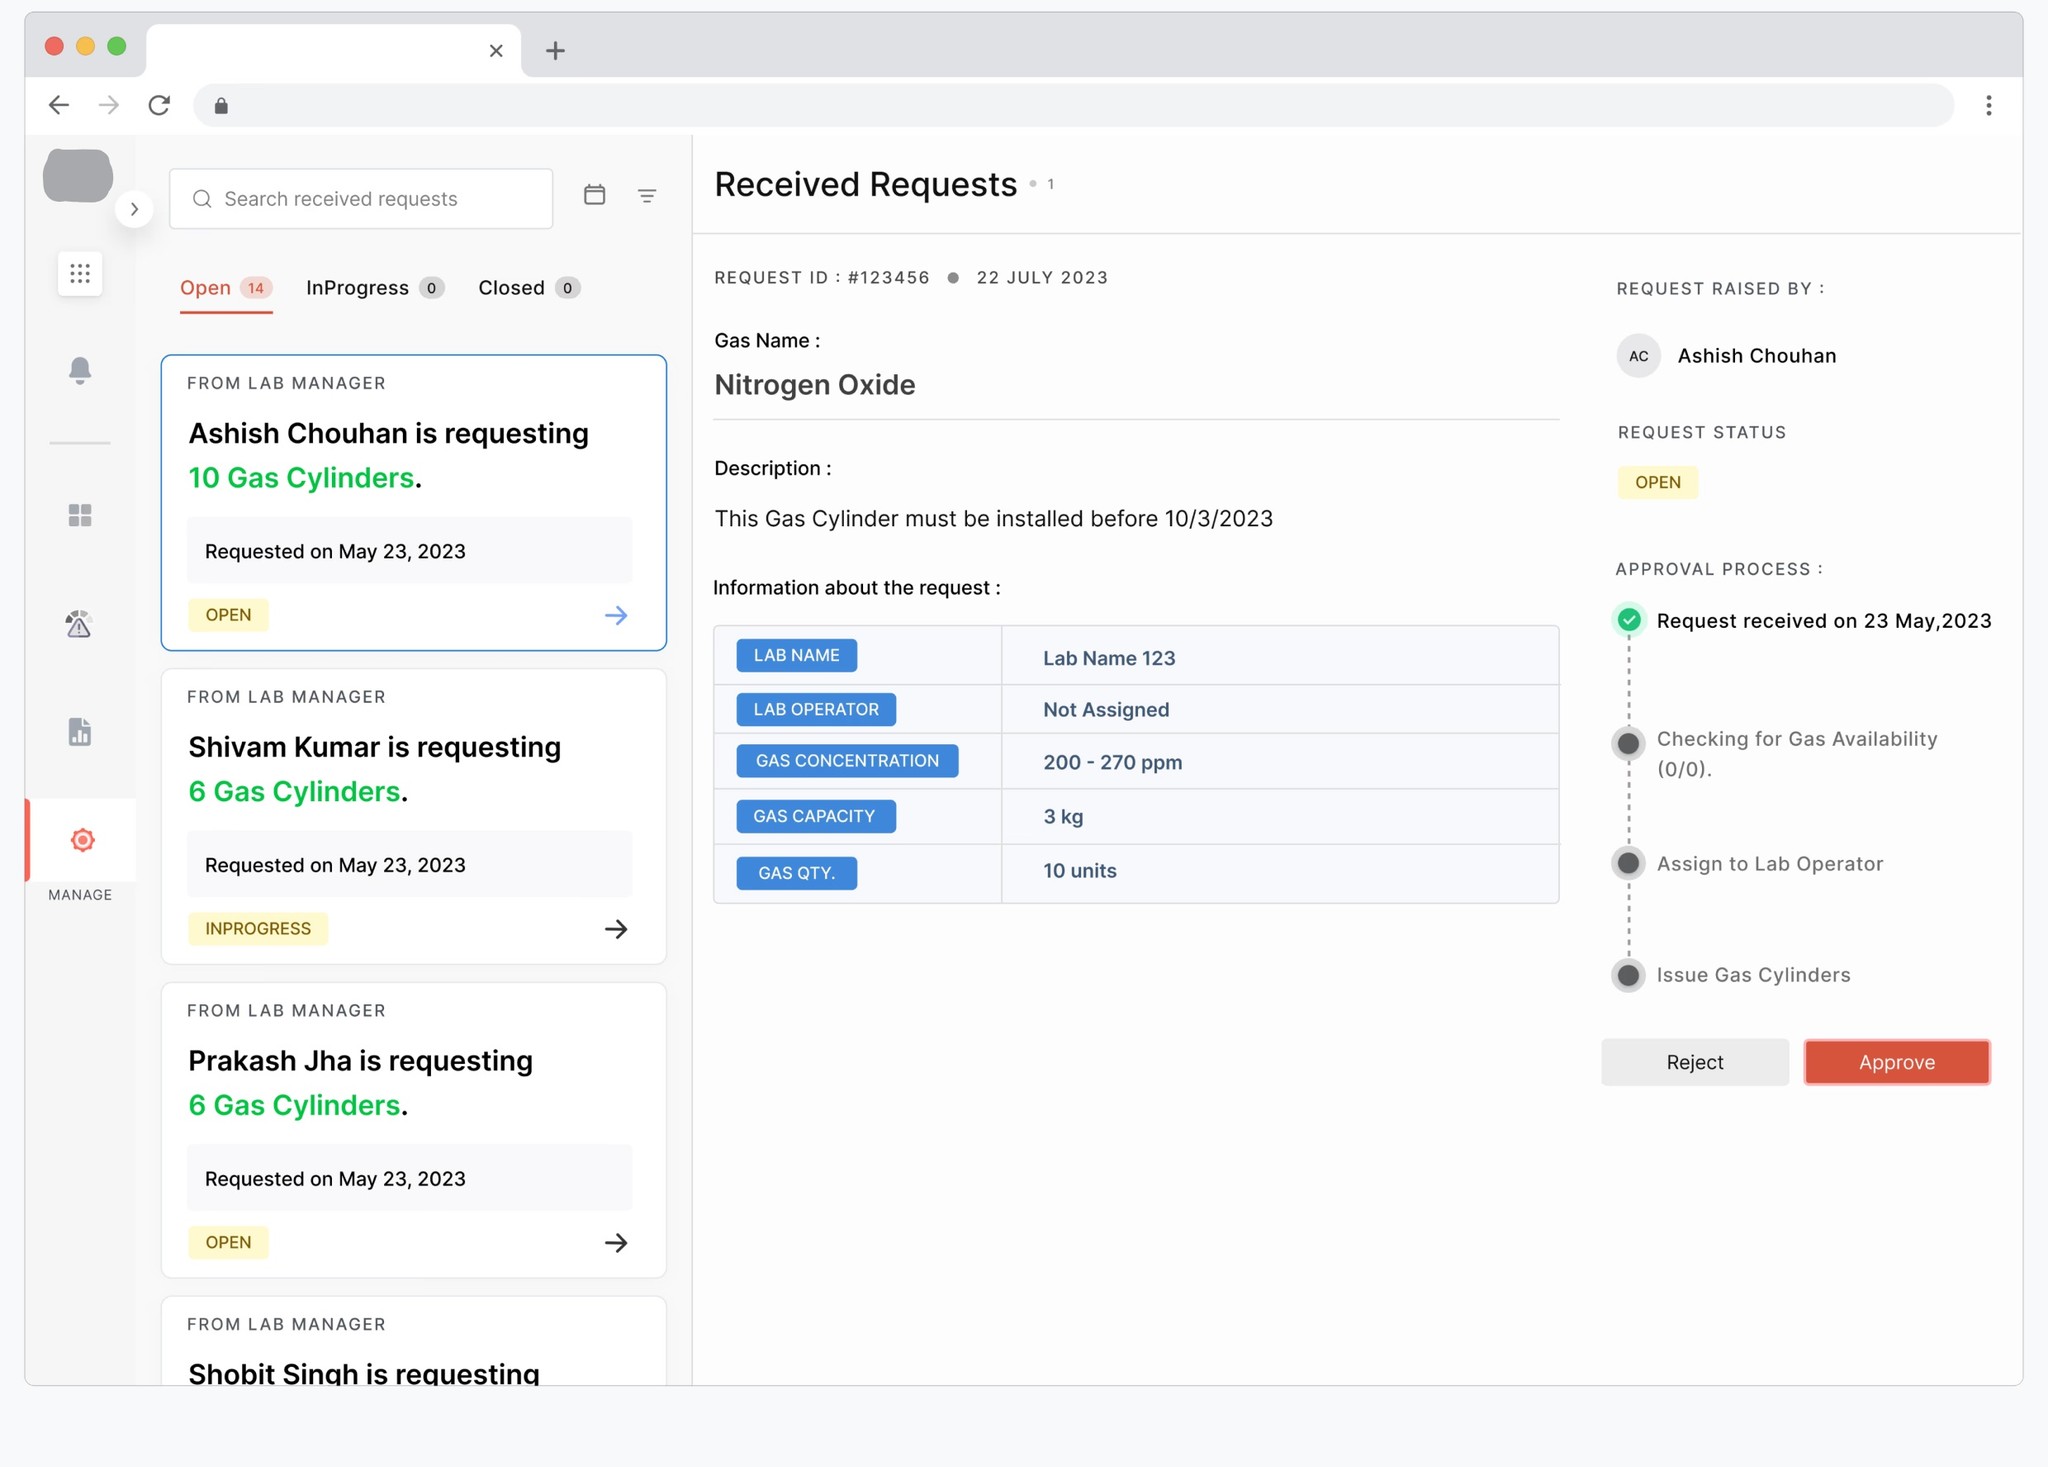Select the Open requests tab
This screenshot has width=2048, height=1467.
pos(206,288)
